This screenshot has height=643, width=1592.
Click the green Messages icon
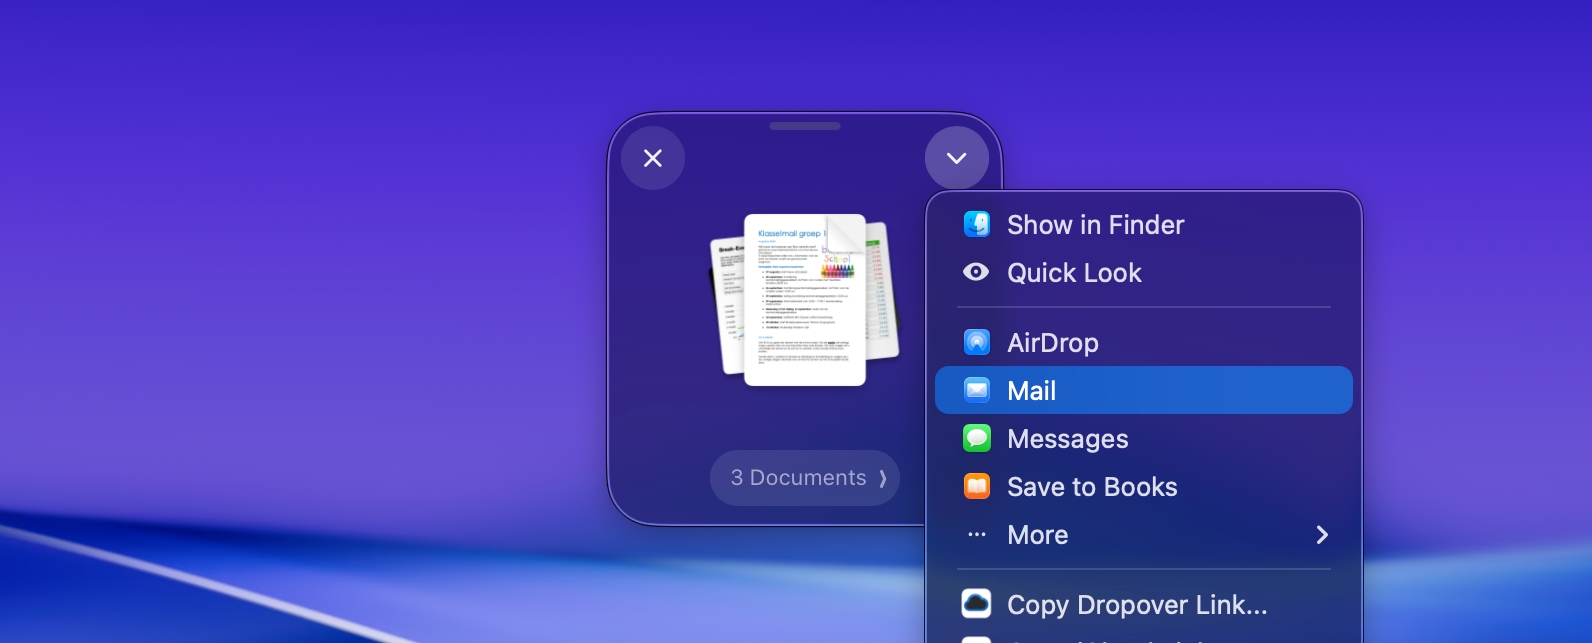(x=977, y=438)
